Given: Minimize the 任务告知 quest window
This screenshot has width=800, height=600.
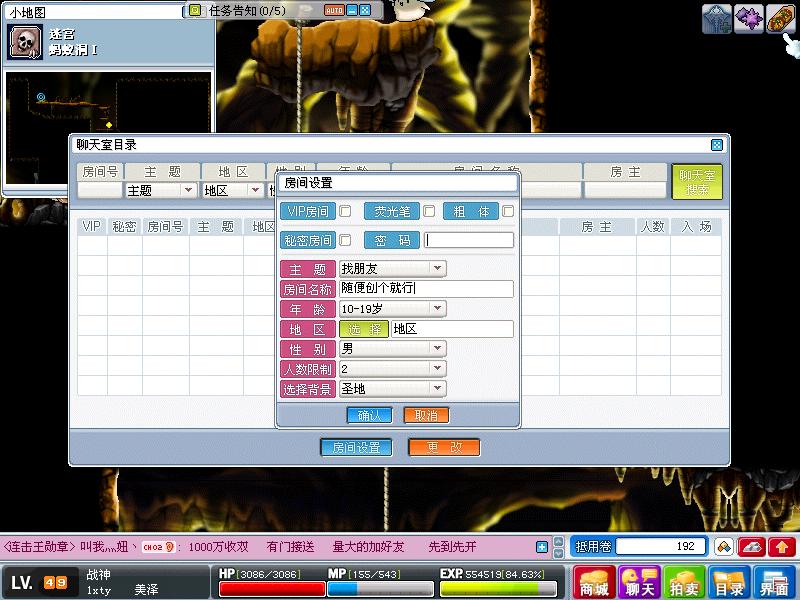Looking at the screenshot, I should coord(352,10).
